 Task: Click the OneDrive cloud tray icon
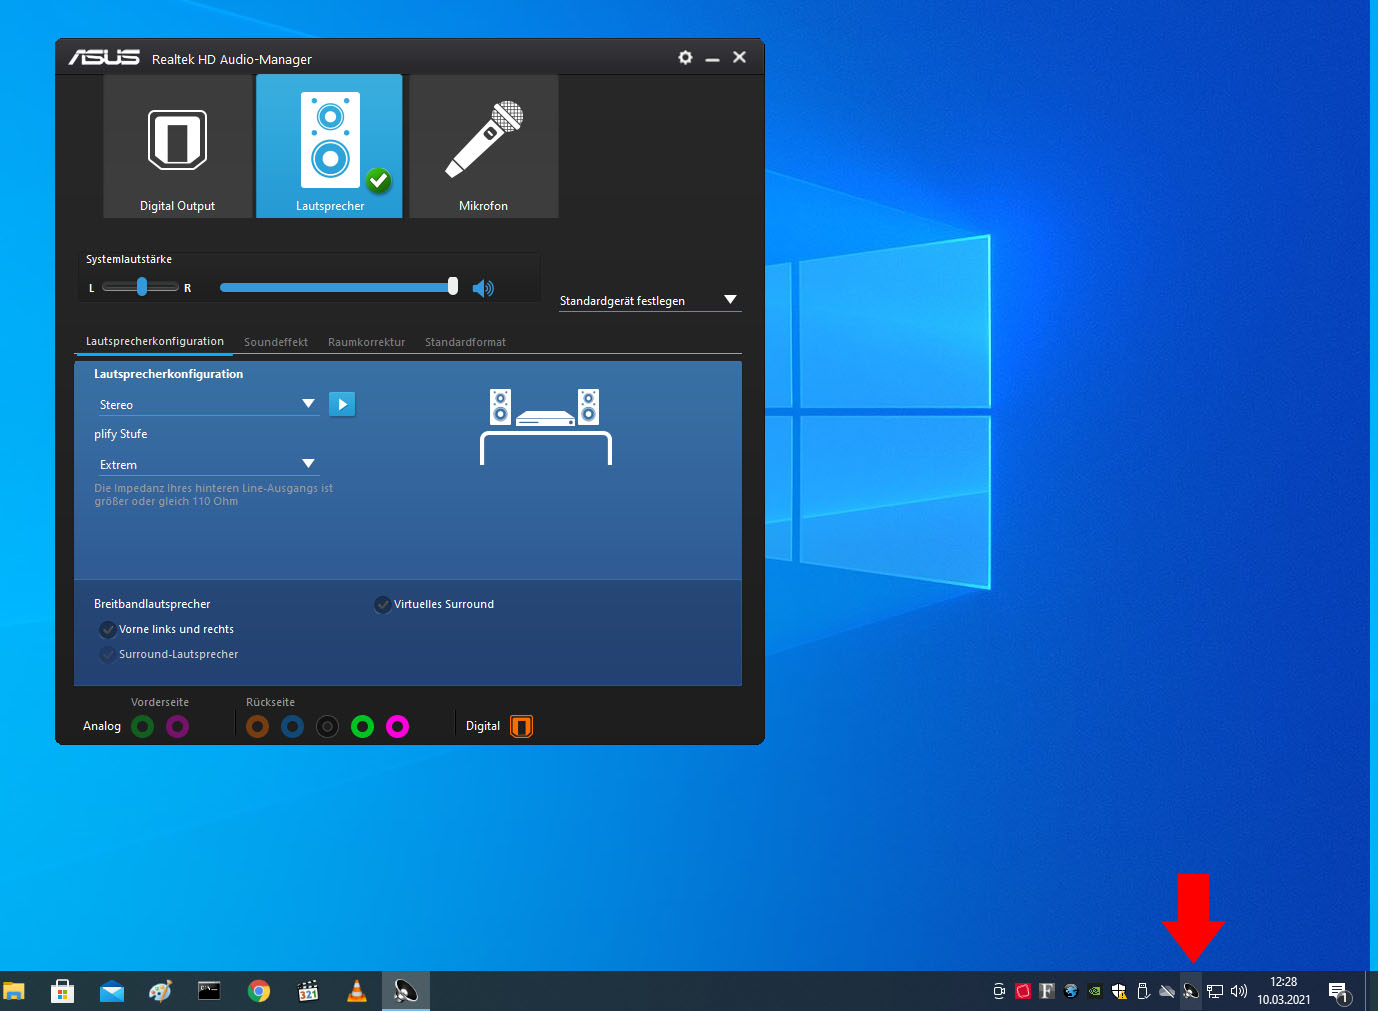(x=1167, y=991)
